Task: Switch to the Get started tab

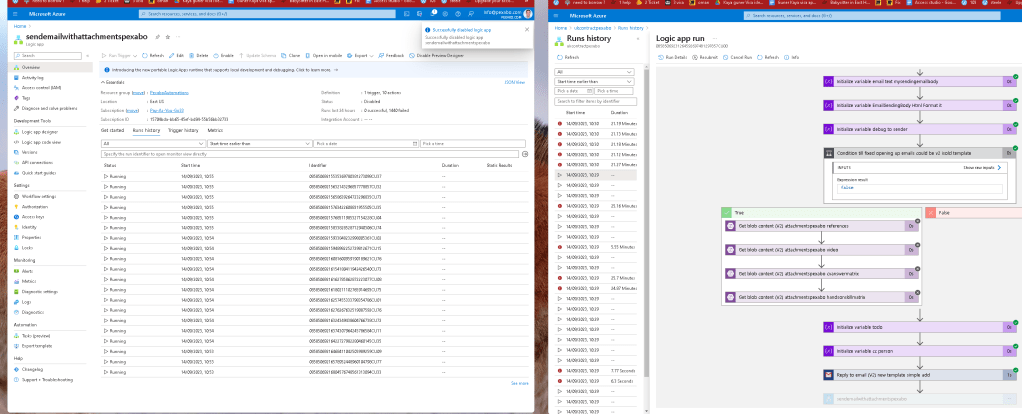Action: 112,130
